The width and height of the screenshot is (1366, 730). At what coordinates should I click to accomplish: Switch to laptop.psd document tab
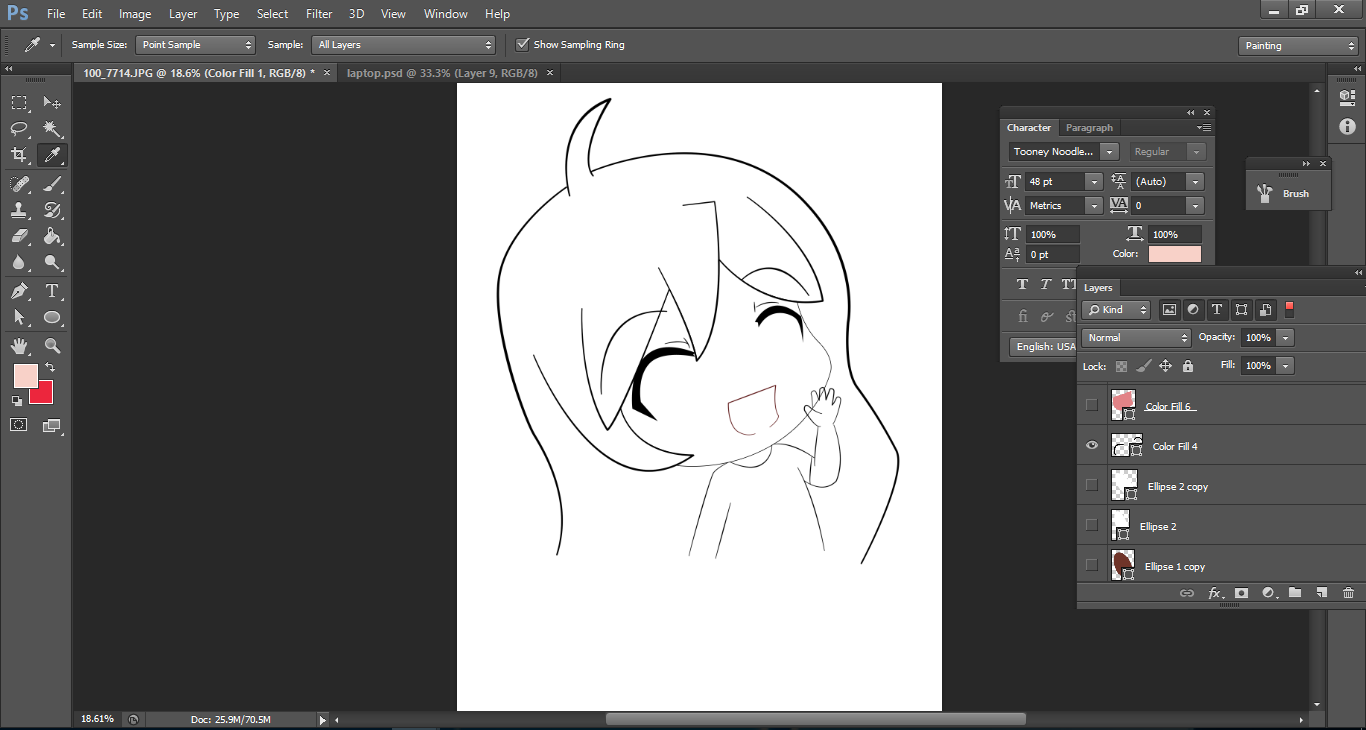pyautogui.click(x=442, y=73)
